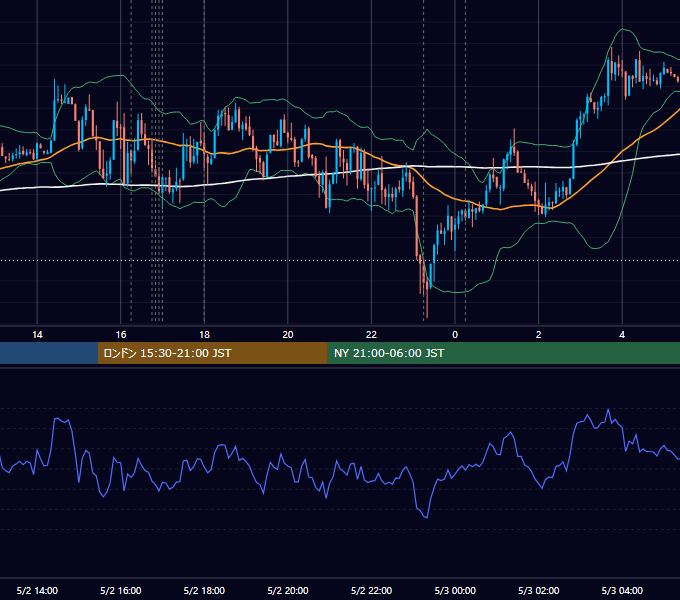Click the 5/3 00:00 time label

point(455,590)
